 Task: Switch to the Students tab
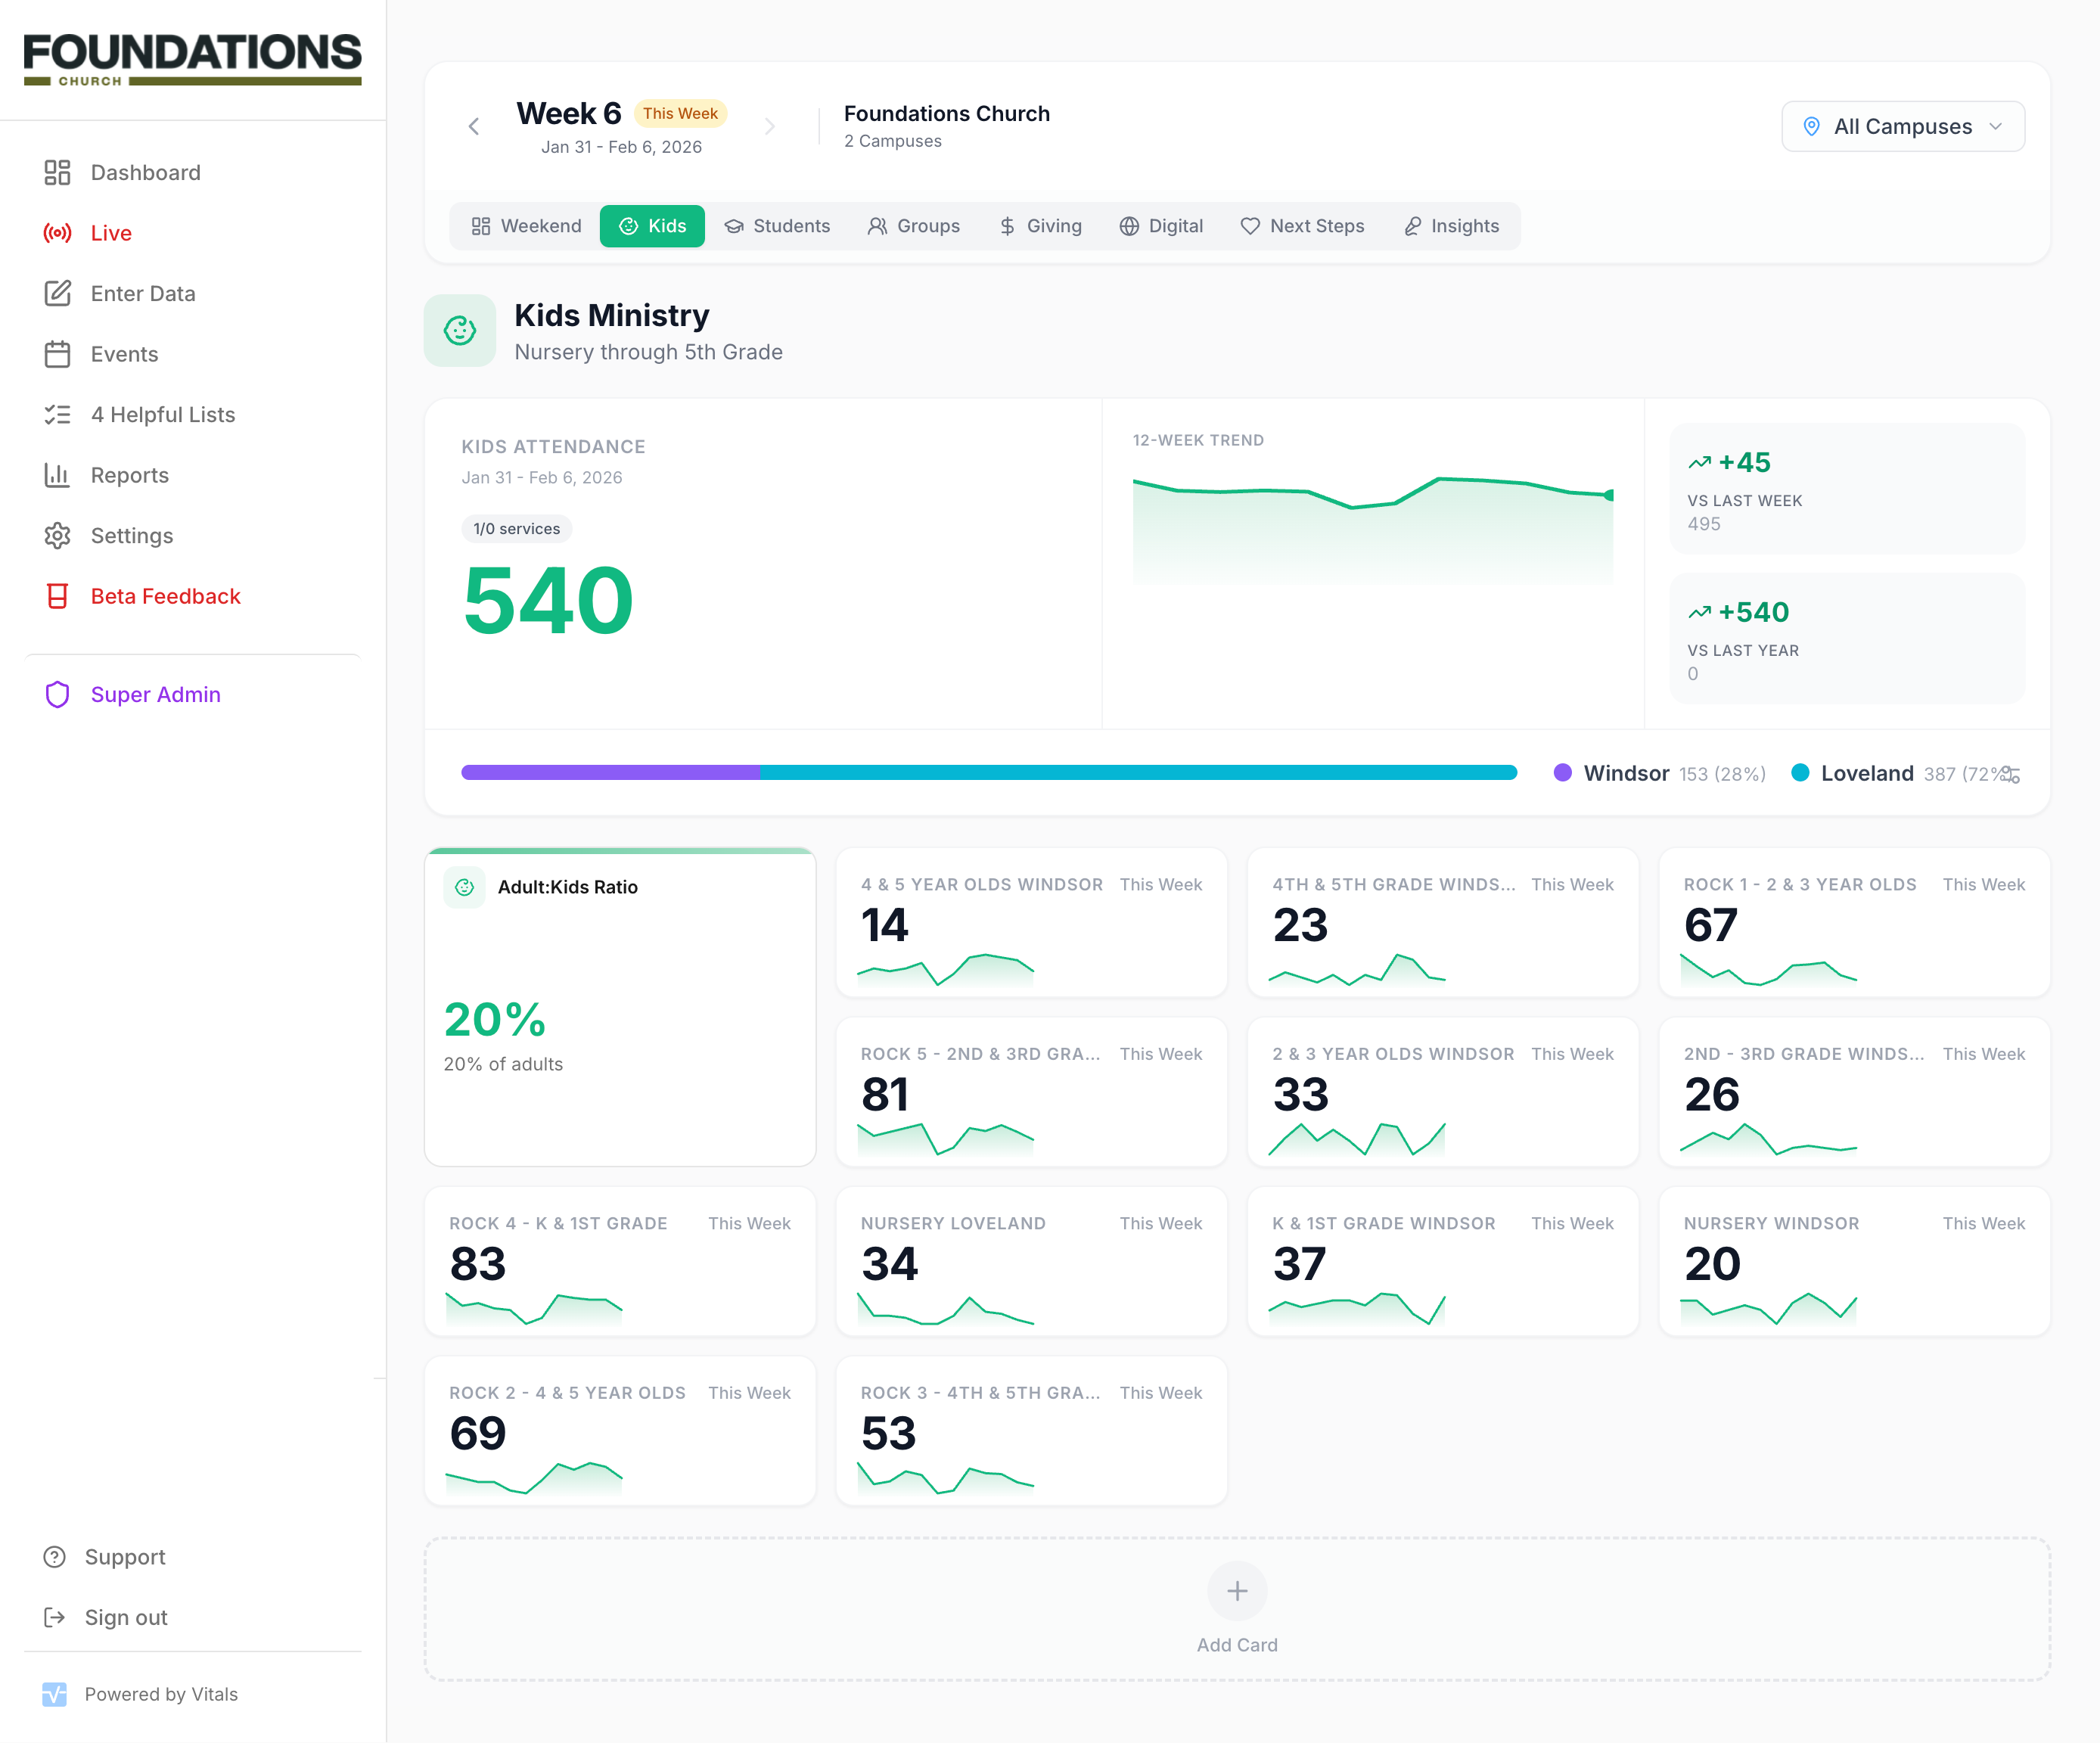click(x=779, y=226)
